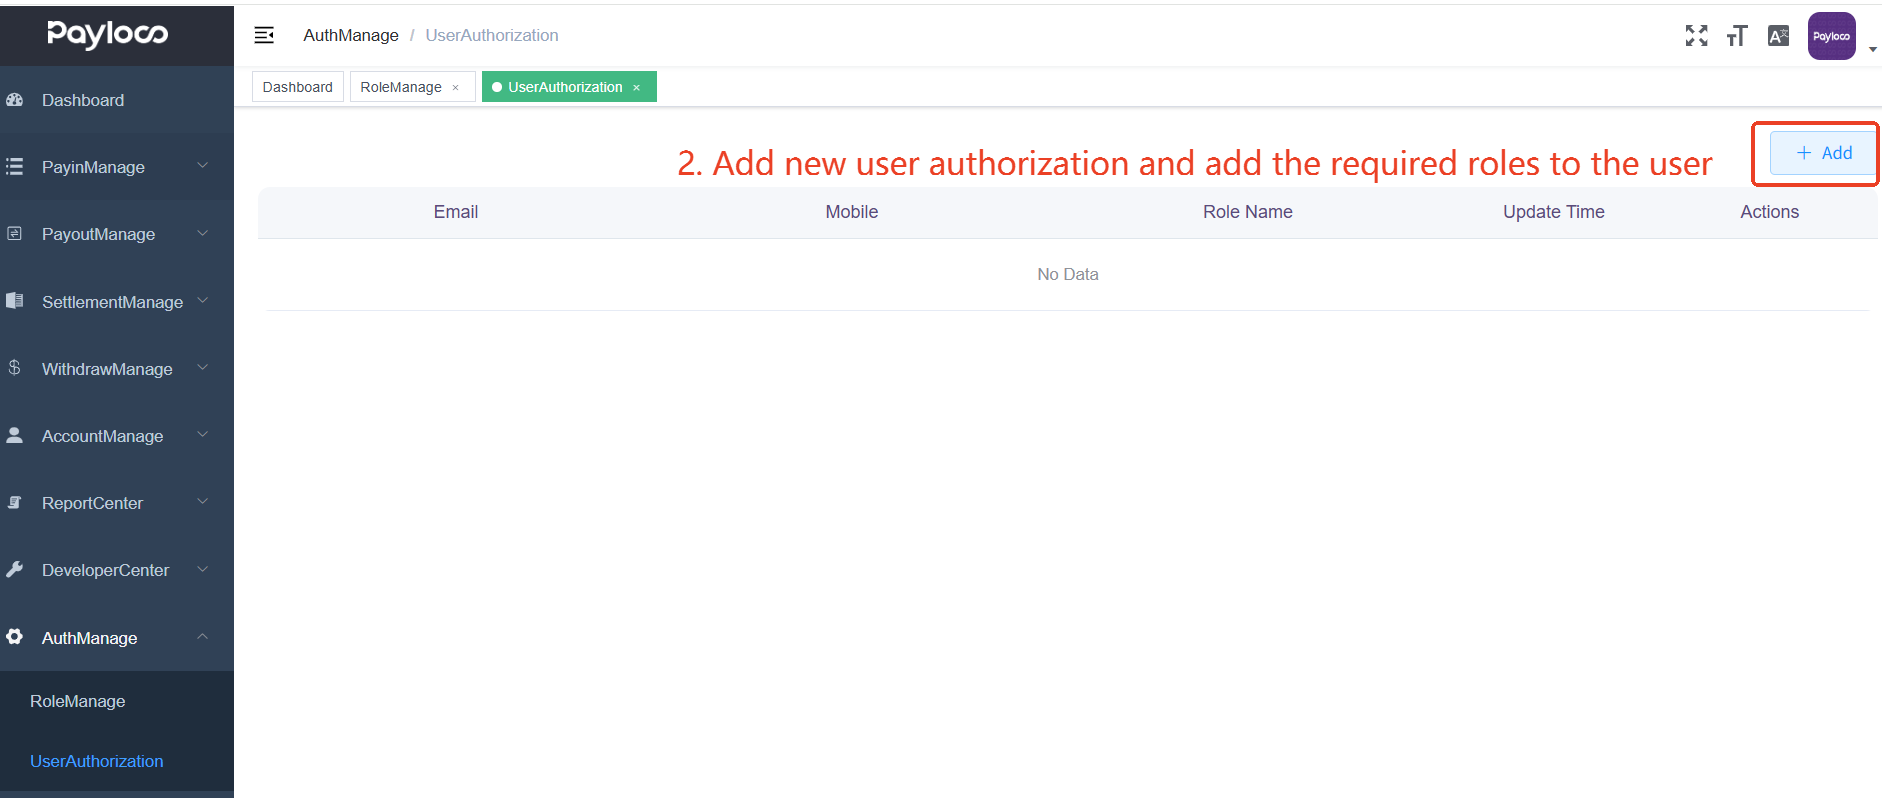Click the Actions column header
This screenshot has width=1882, height=798.
coord(1770,212)
